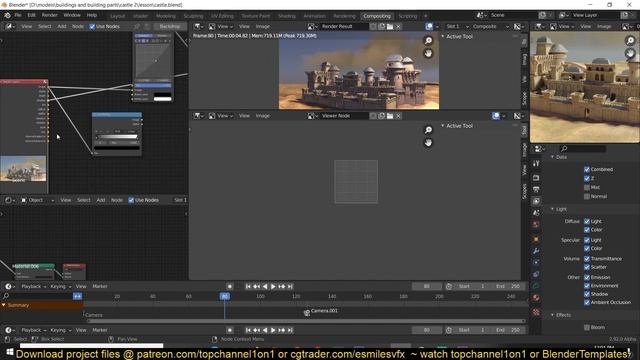Toggle Use Nodes in the compositor header

point(92,27)
